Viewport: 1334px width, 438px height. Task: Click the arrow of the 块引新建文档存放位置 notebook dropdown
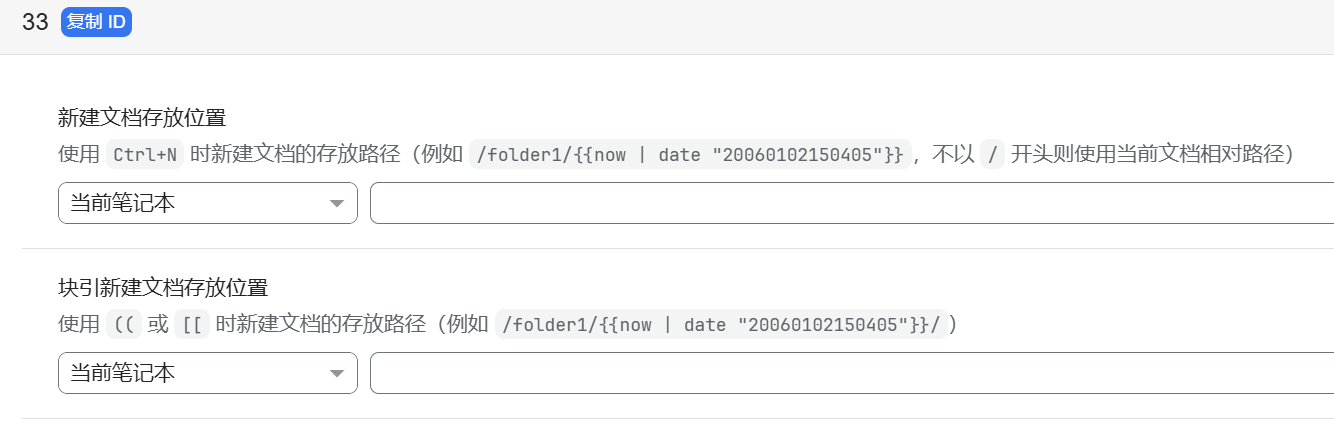336,374
